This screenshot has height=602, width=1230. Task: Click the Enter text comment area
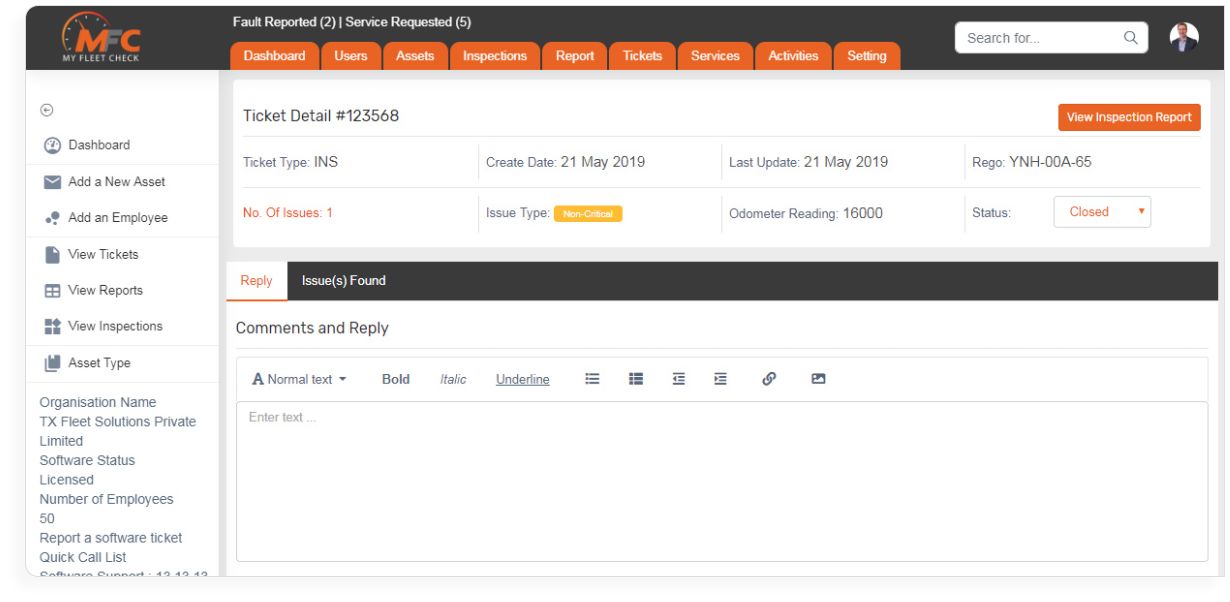[x=722, y=481]
